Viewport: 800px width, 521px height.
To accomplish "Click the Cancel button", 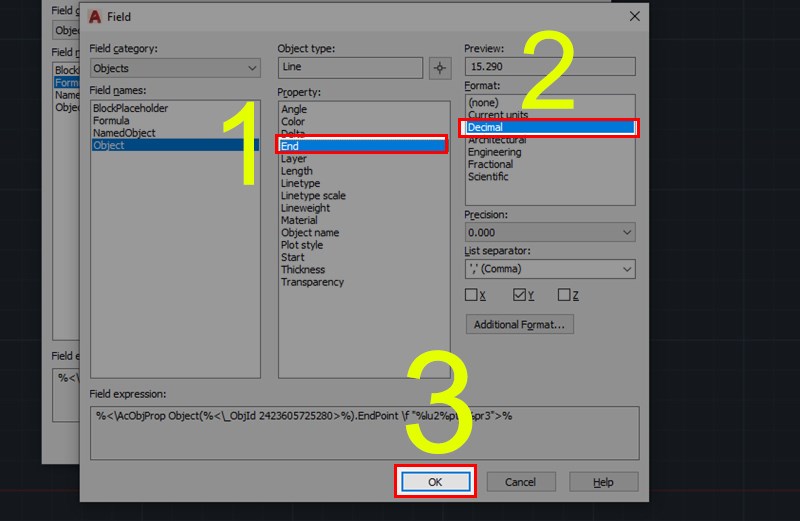I will (520, 482).
